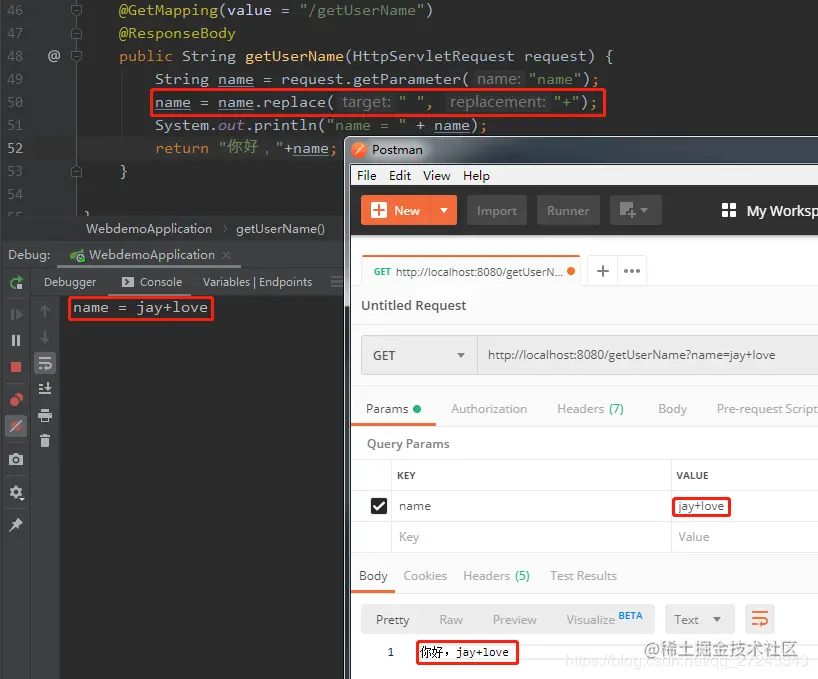Image resolution: width=818 pixels, height=679 pixels.
Task: Open the Postman Edit menu
Action: point(400,176)
